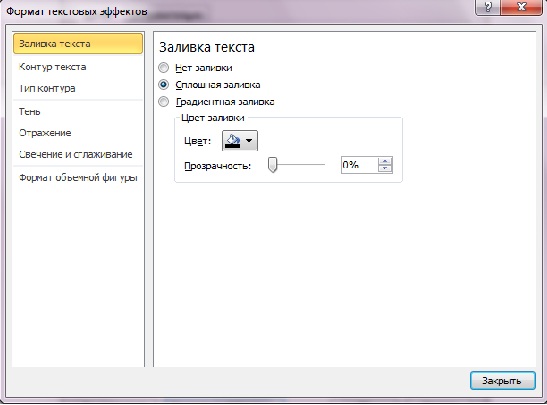Click the Закрыть button
Screen dimensions: 547x405
click(x=503, y=381)
